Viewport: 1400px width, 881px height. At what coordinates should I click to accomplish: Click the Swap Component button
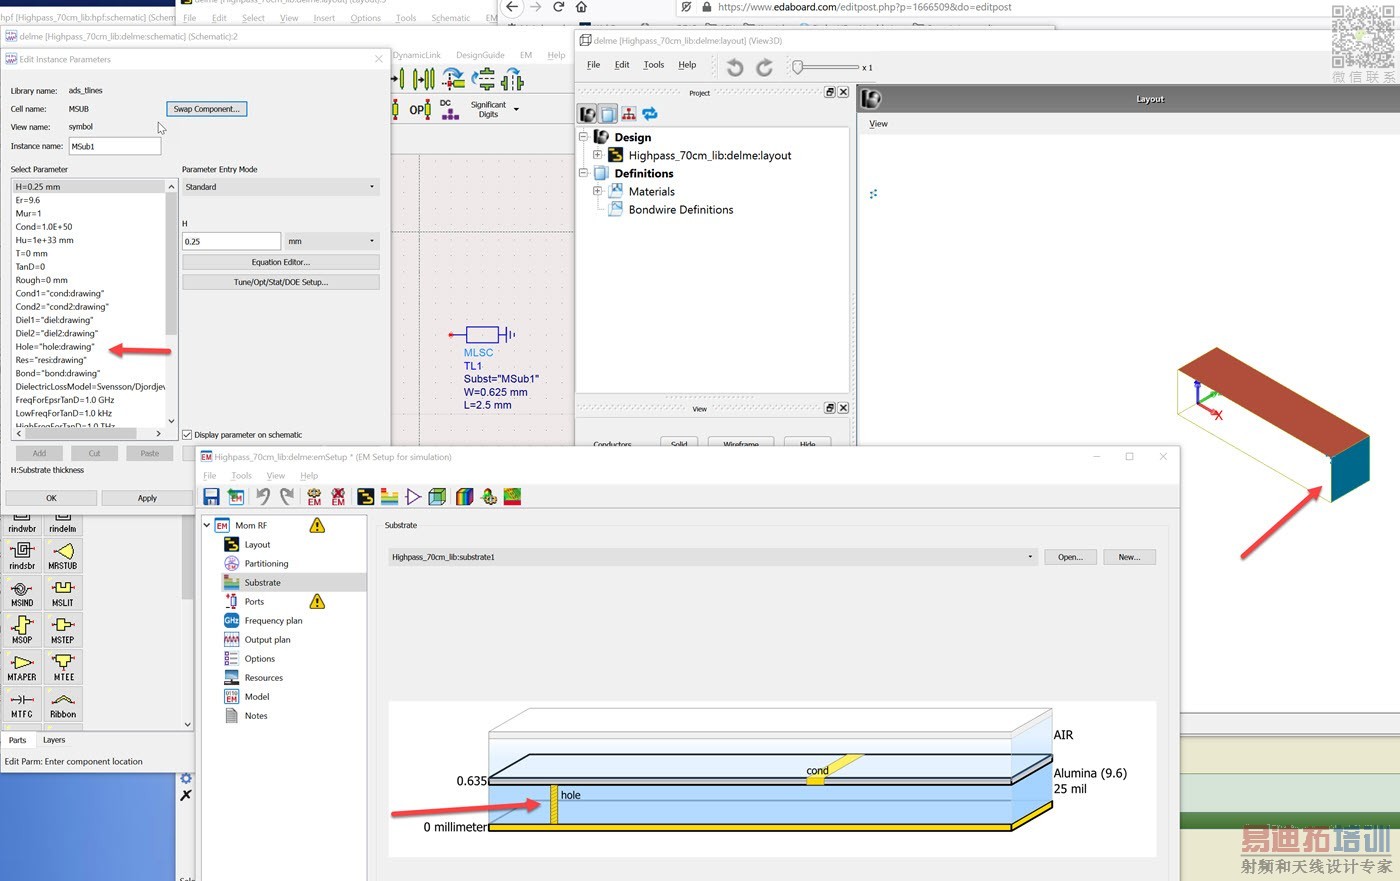point(206,109)
